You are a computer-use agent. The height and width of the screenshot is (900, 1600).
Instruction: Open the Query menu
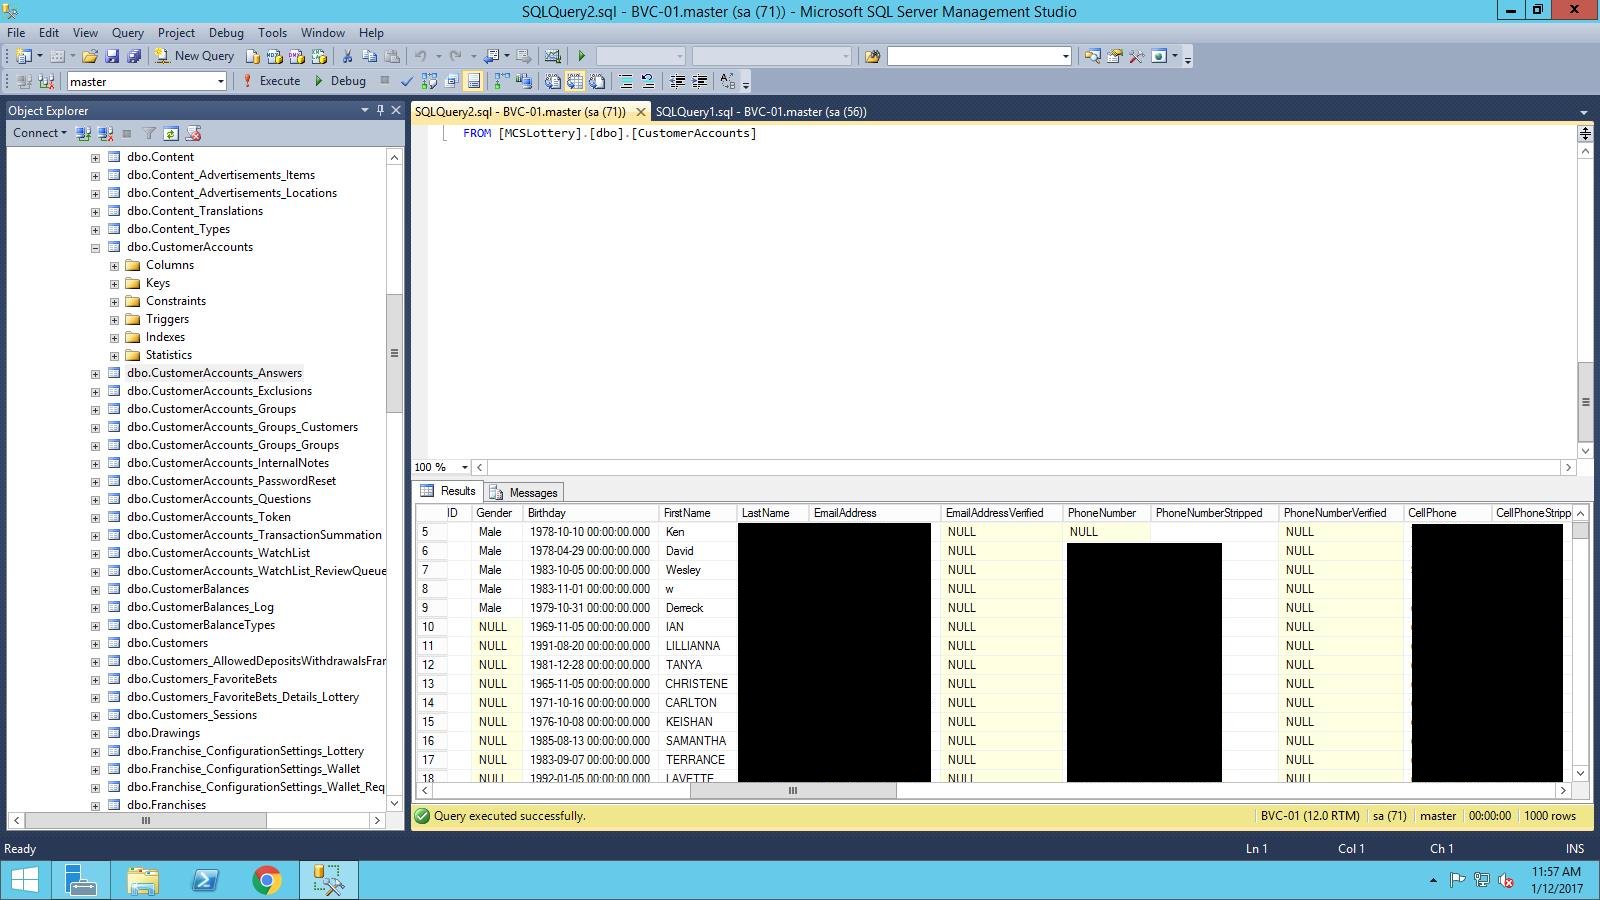127,32
